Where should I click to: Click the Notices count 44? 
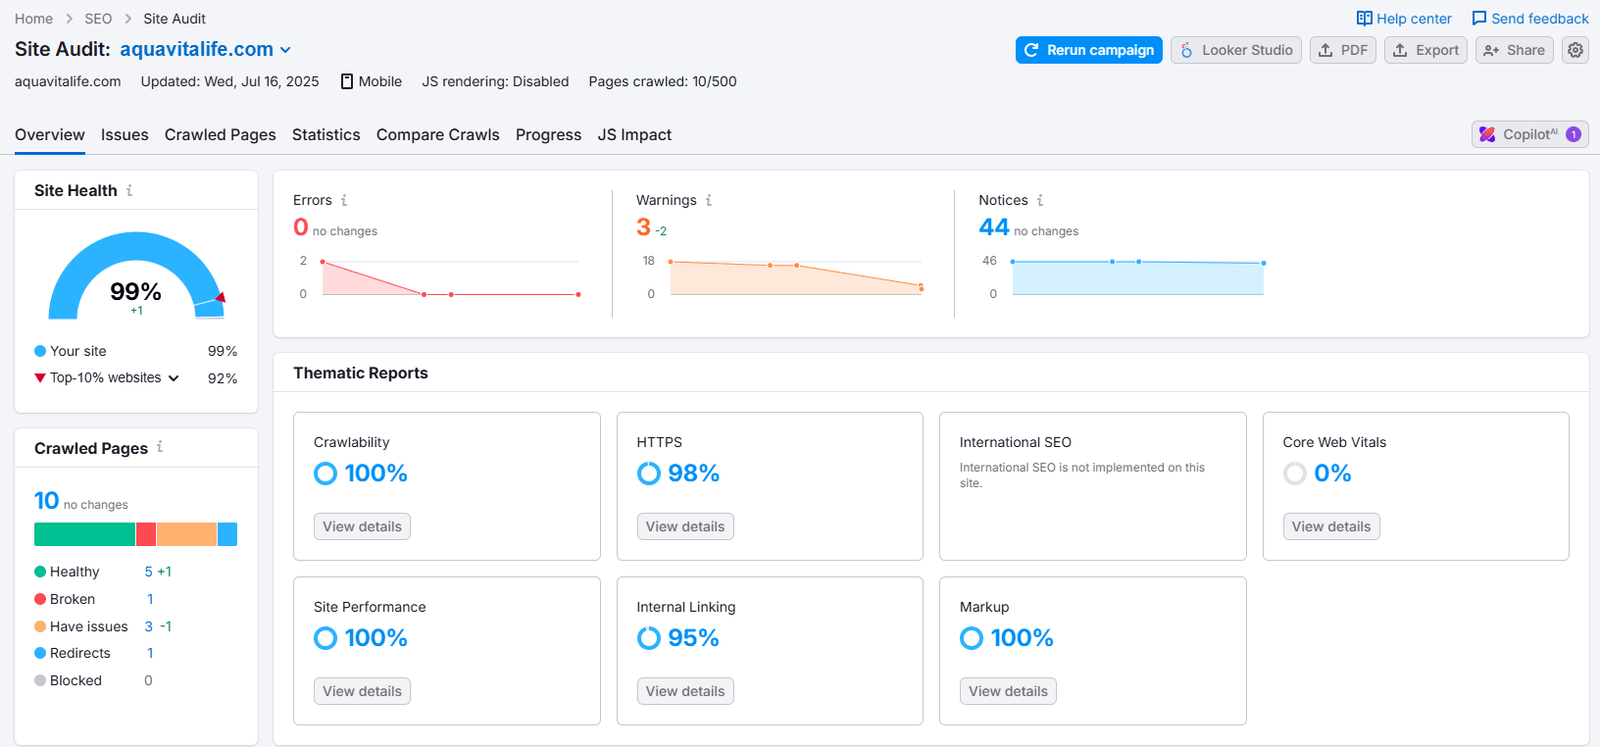coord(994,227)
